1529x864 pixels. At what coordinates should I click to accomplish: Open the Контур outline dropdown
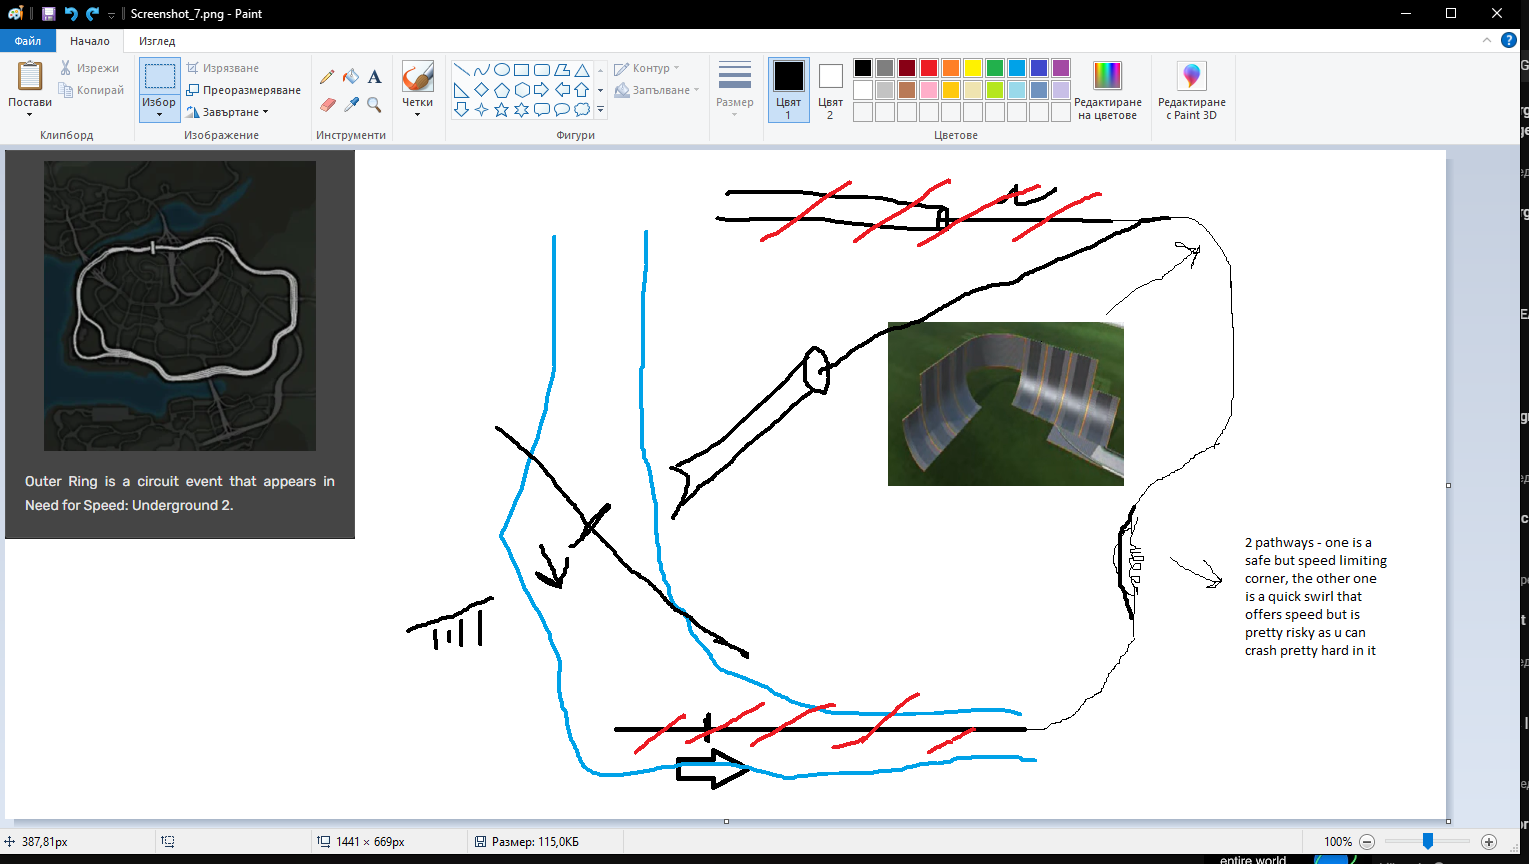point(647,67)
